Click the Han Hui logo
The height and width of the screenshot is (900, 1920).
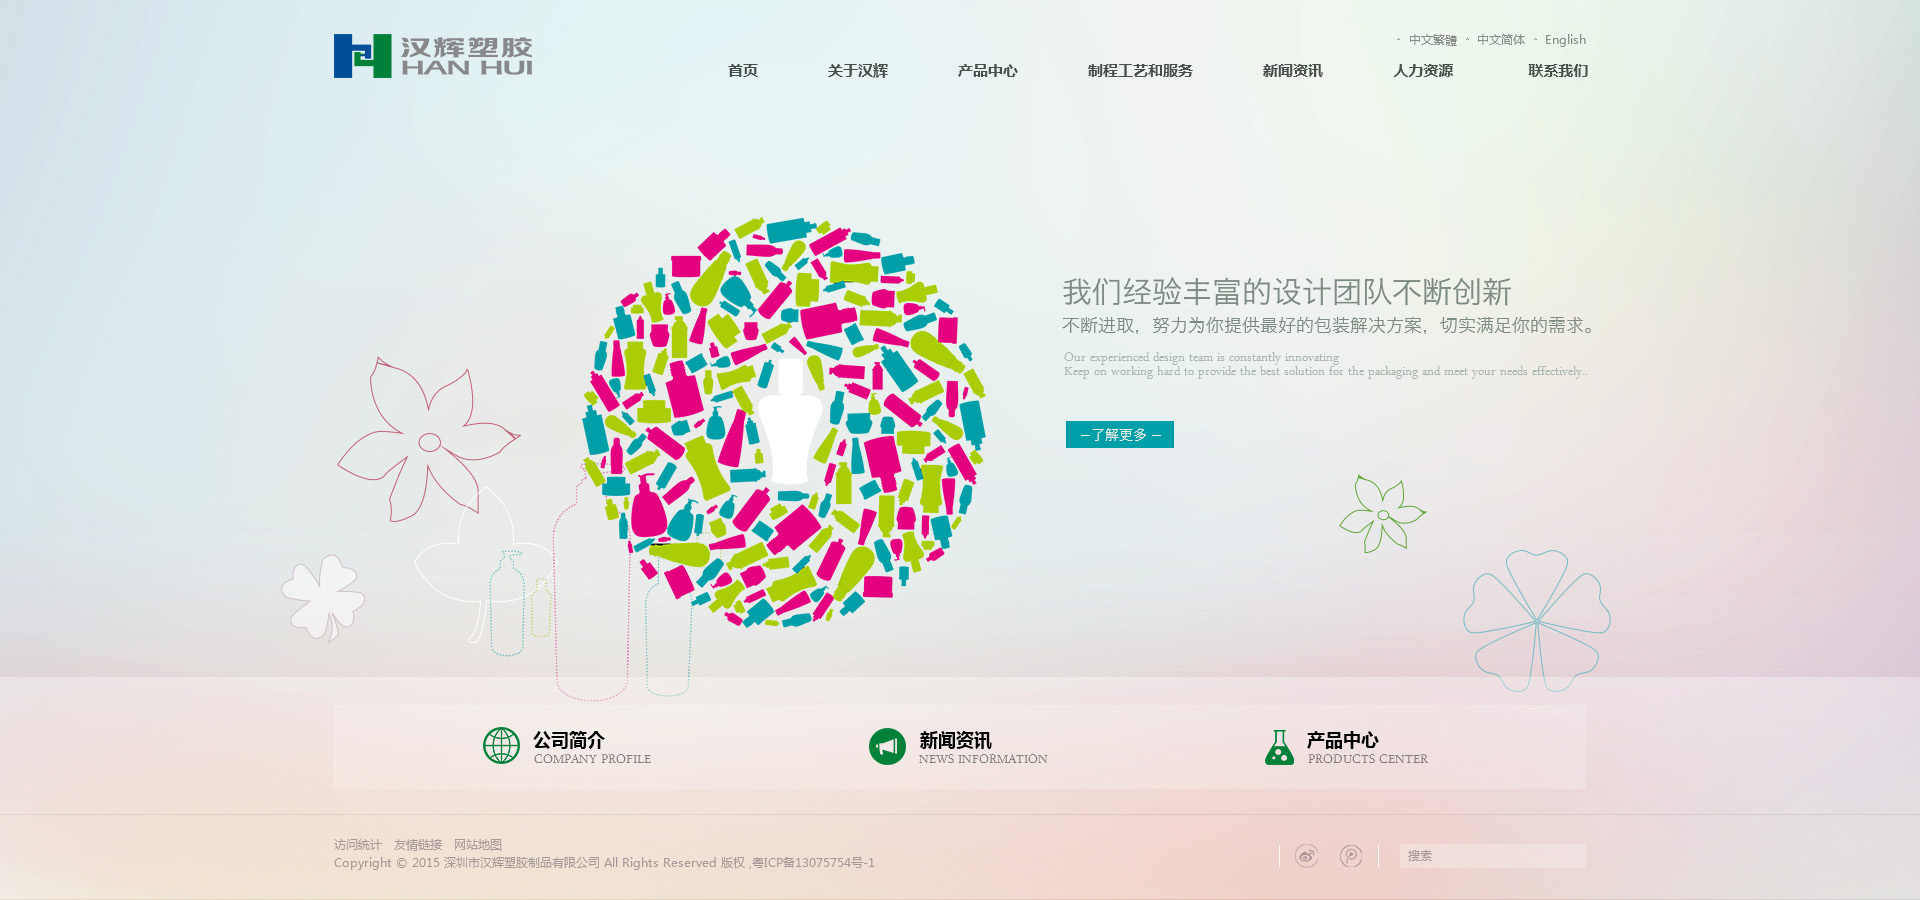433,56
